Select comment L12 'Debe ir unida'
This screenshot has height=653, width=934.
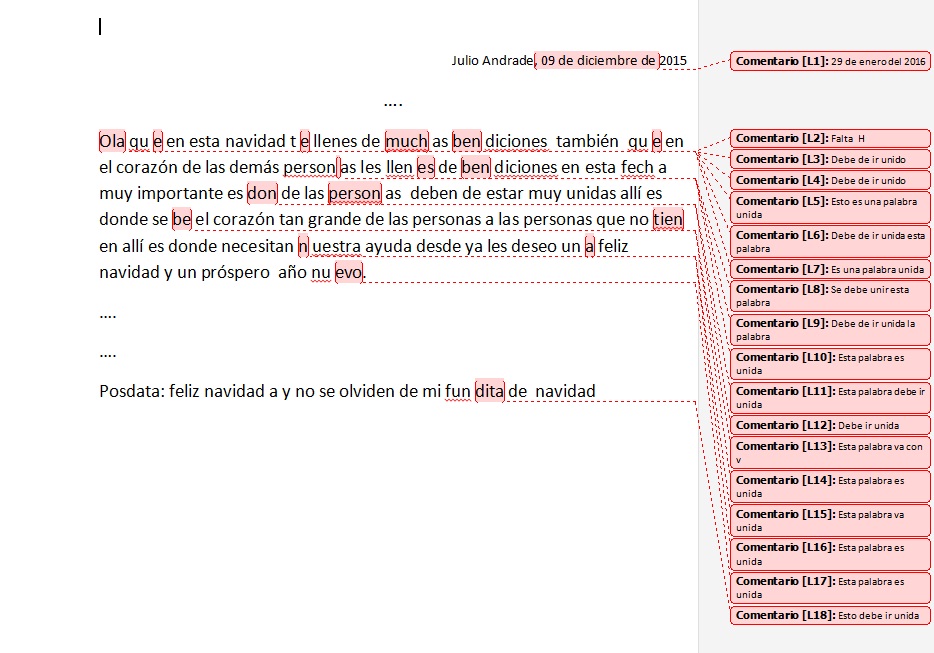coord(830,425)
